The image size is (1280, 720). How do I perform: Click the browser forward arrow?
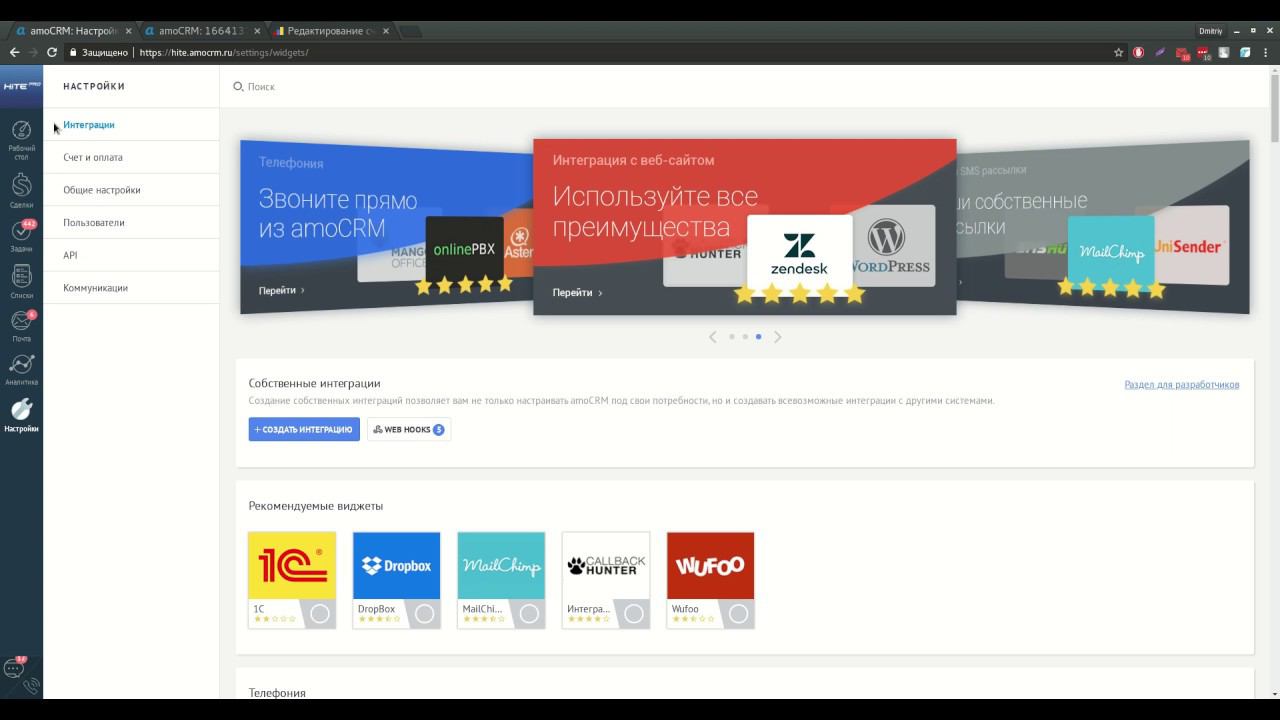33,52
